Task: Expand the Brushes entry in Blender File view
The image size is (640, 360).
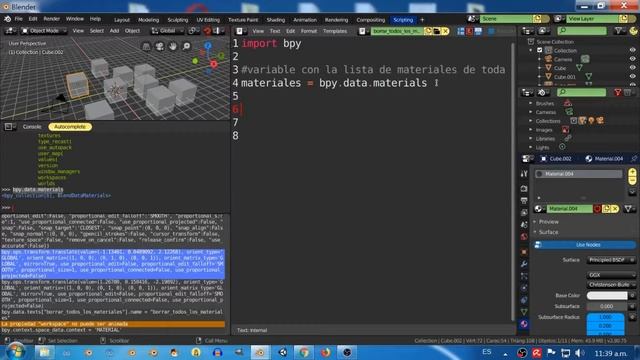Action: [x=531, y=103]
